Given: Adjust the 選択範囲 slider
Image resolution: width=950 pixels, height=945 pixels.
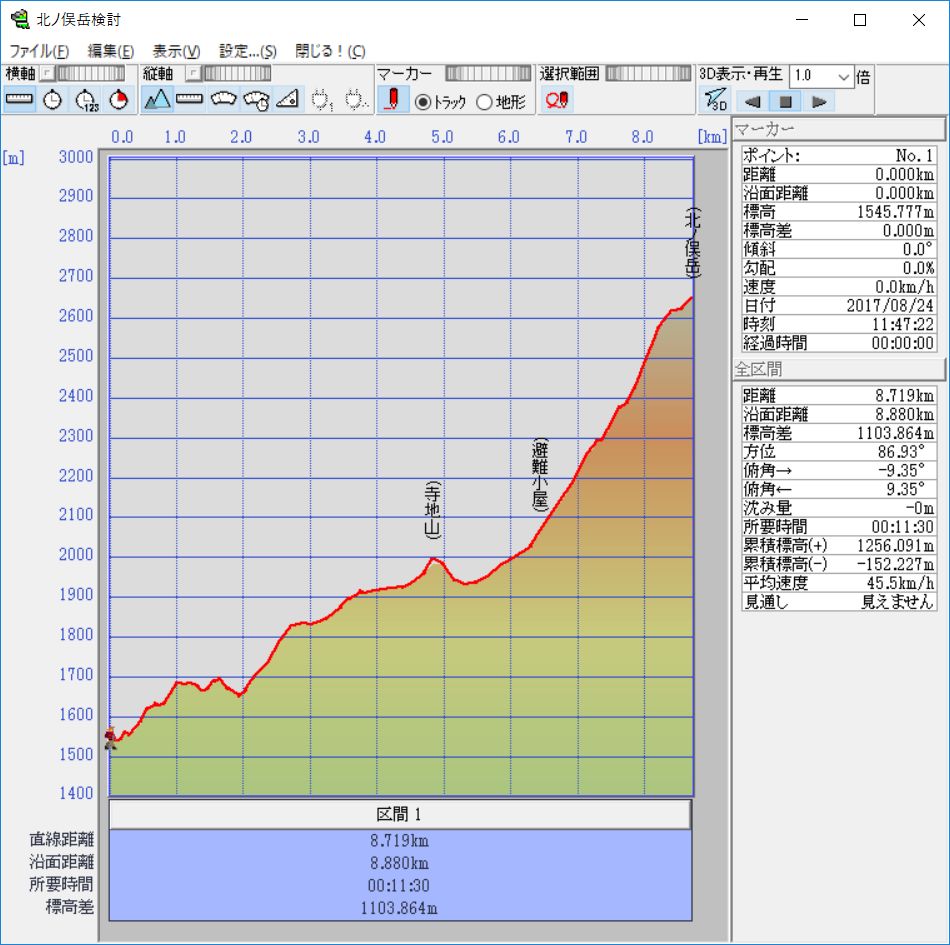Looking at the screenshot, I should (x=648, y=74).
